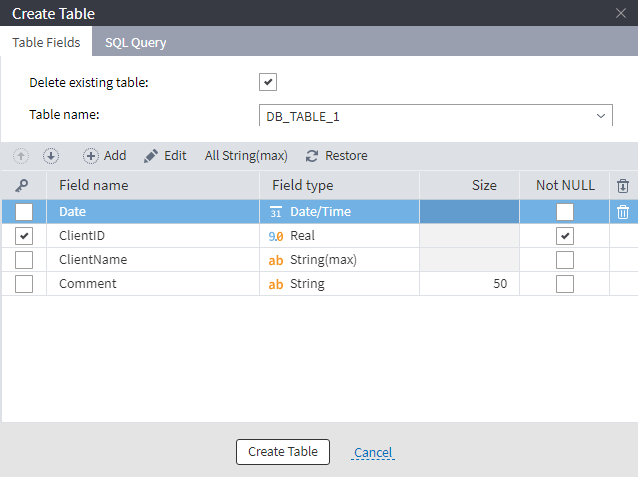Click the move field up arrow icon

[21, 156]
